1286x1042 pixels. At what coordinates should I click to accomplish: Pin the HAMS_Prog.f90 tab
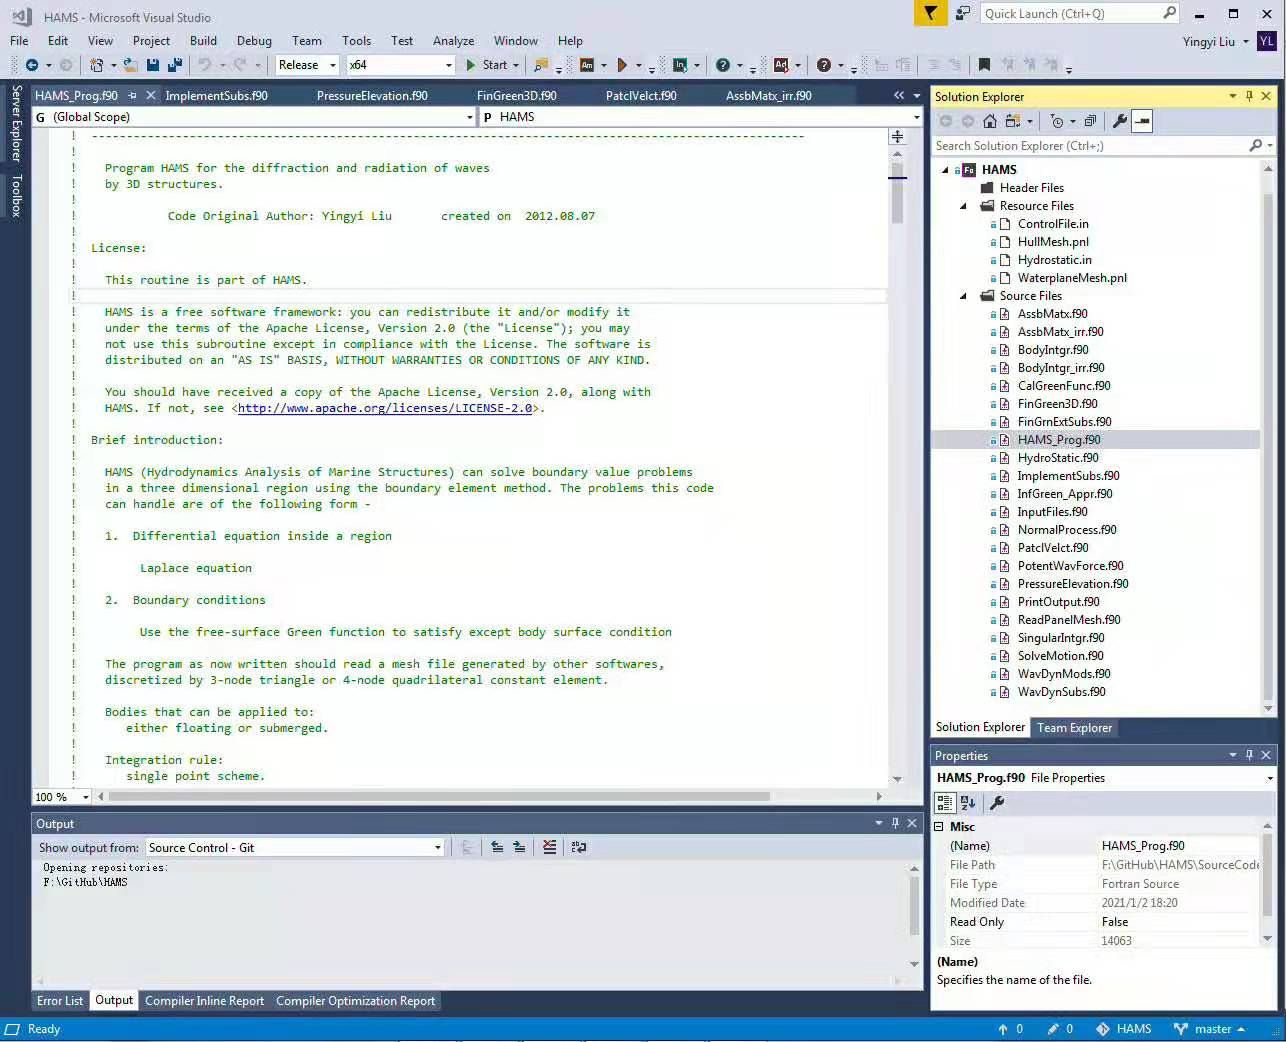click(130, 96)
